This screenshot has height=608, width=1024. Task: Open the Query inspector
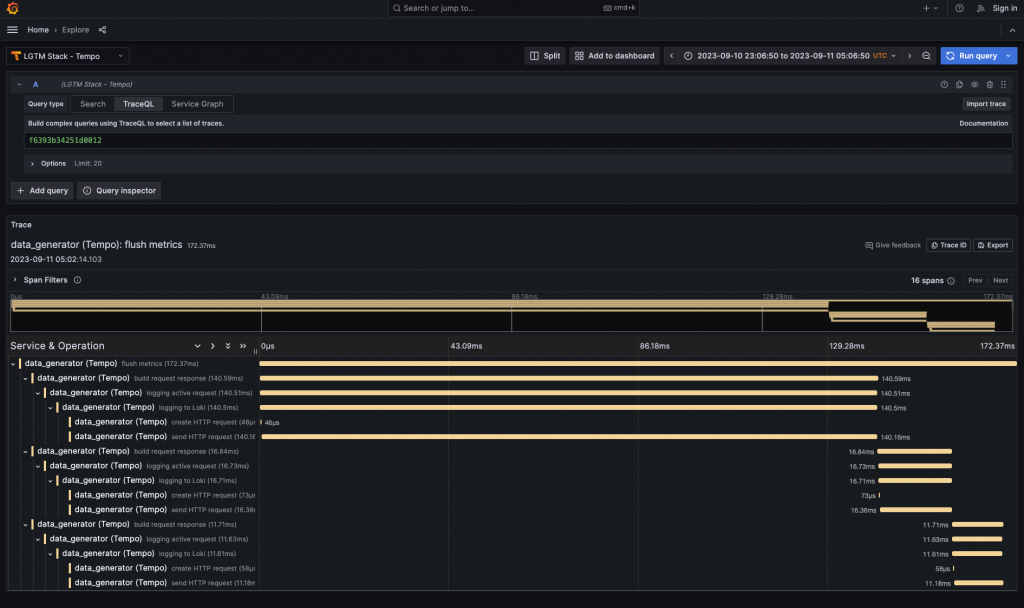tap(120, 191)
